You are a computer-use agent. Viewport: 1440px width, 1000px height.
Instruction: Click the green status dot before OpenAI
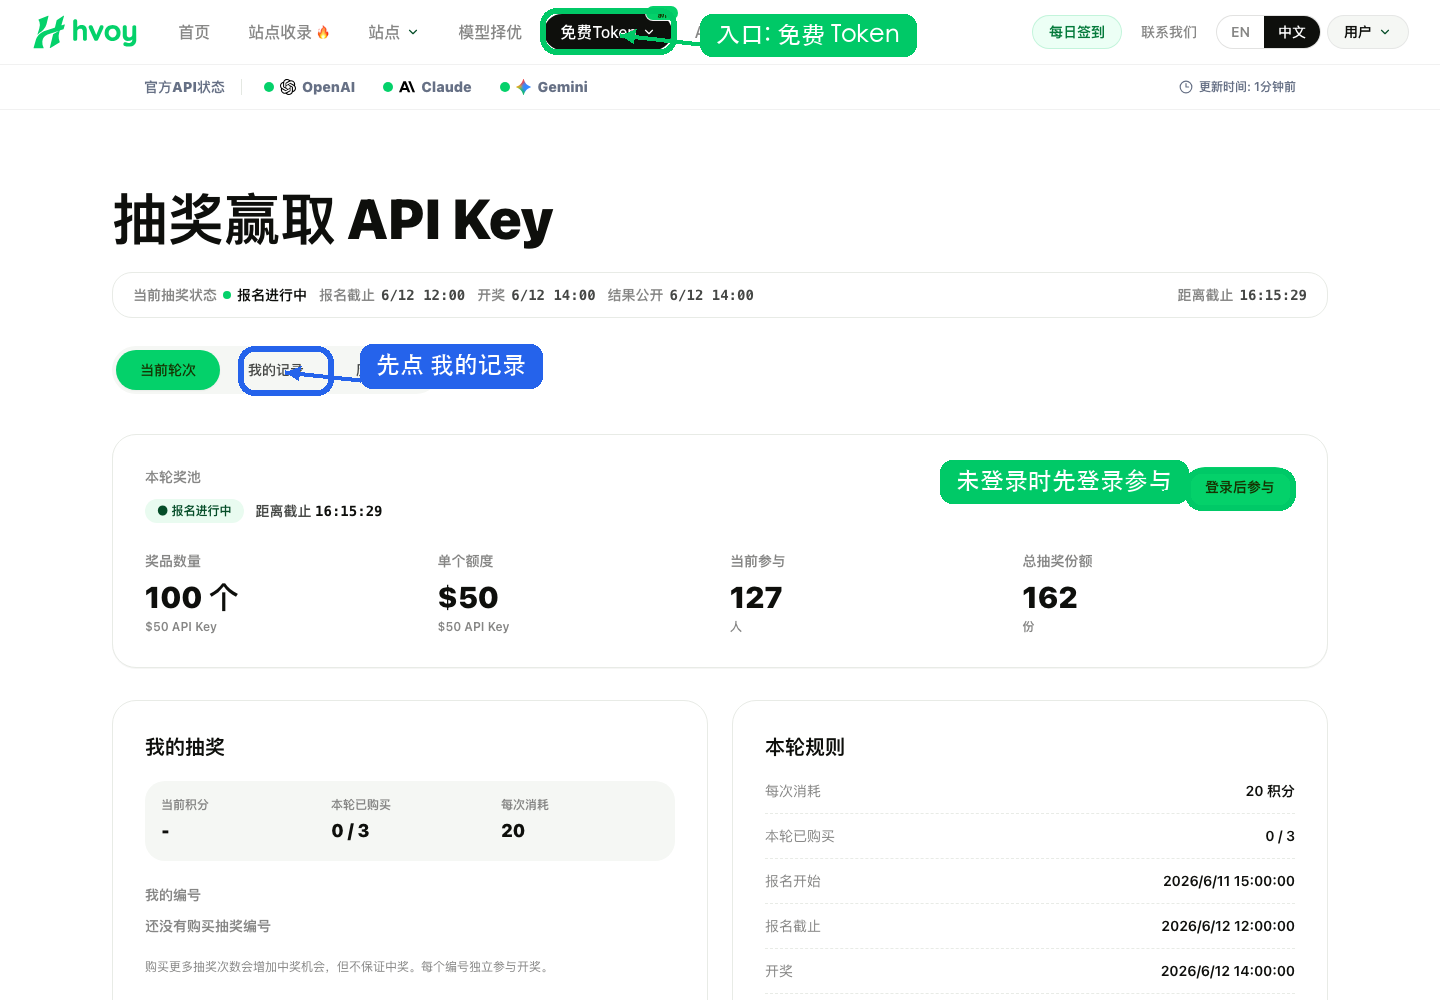pyautogui.click(x=269, y=87)
